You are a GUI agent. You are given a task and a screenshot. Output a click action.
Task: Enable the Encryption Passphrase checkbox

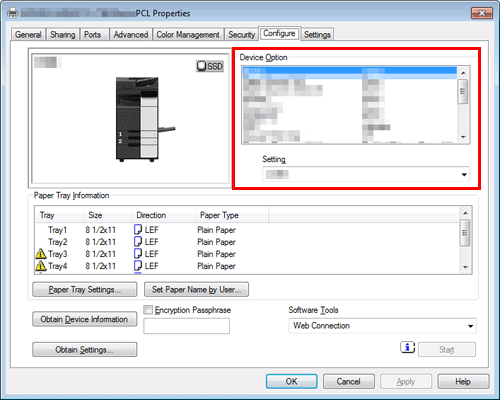pos(148,310)
